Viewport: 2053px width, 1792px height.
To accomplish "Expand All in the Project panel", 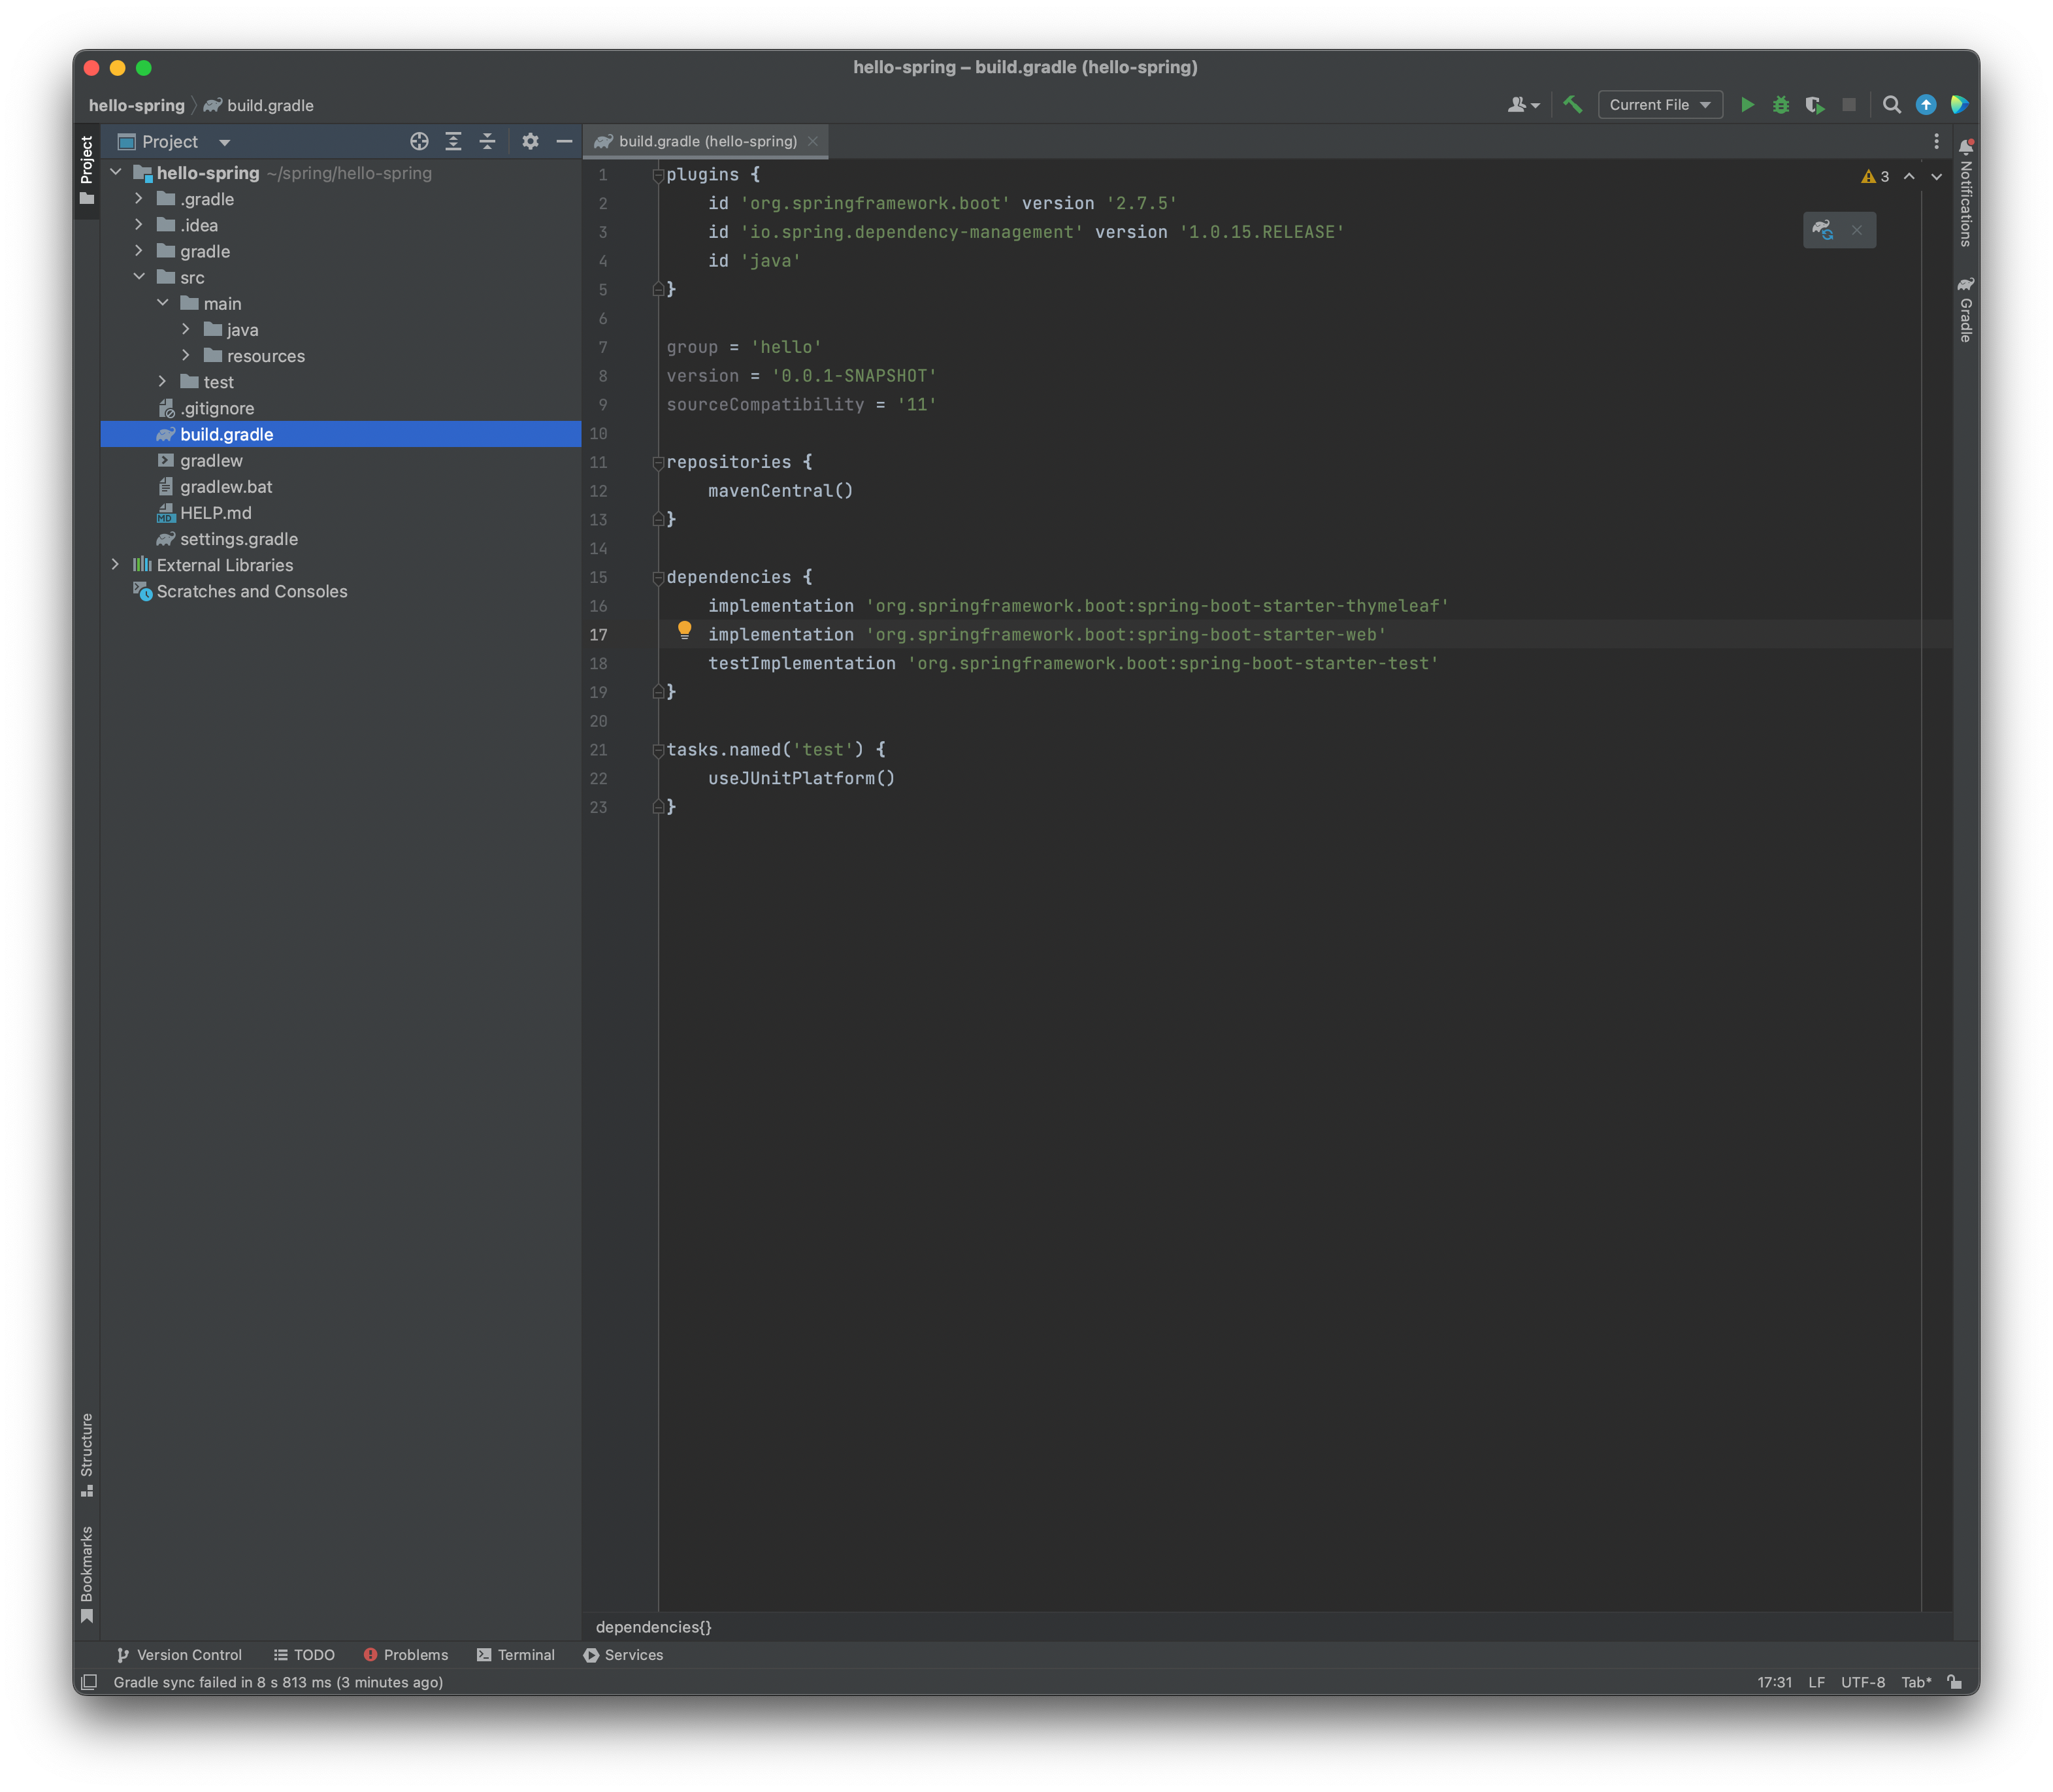I will (x=453, y=142).
